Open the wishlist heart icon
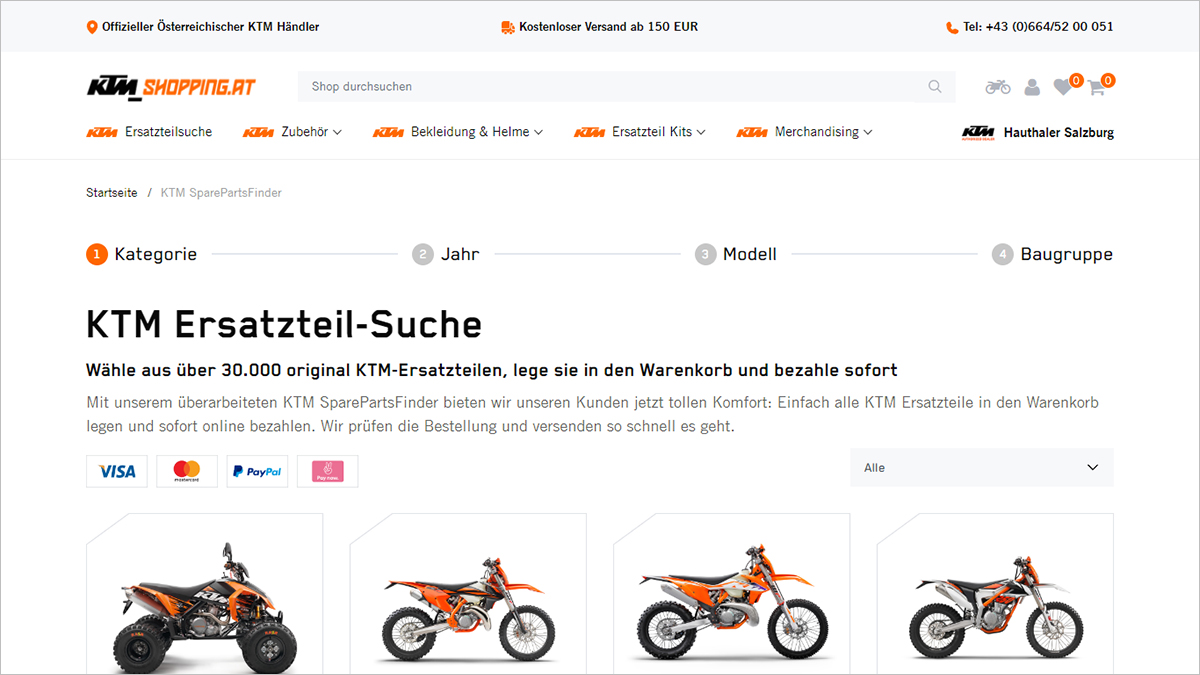Image resolution: width=1200 pixels, height=675 pixels. [x=1062, y=87]
